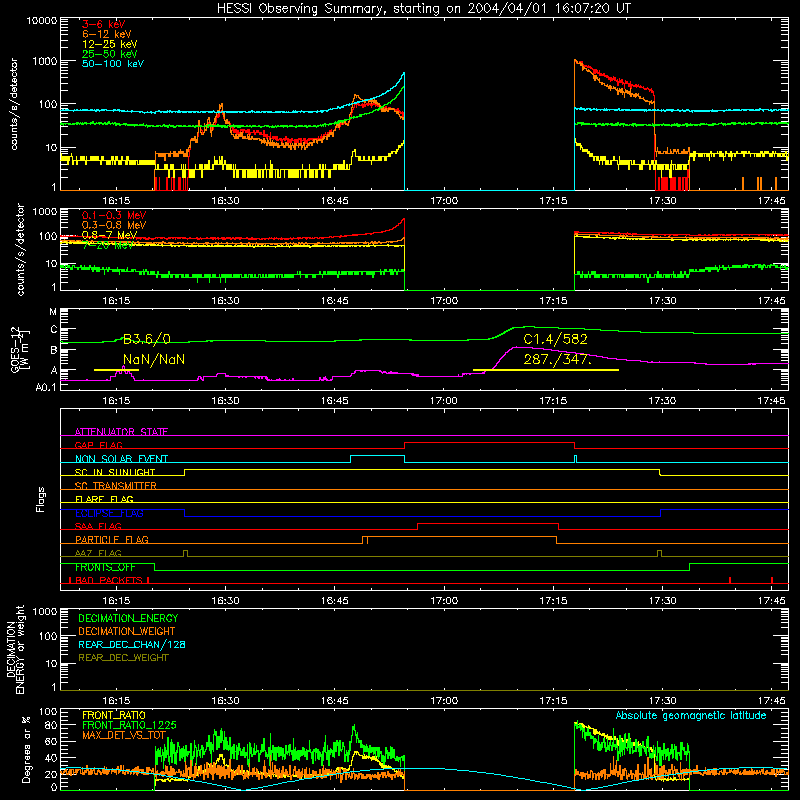This screenshot has height=800, width=800.
Task: Pick the yellow 12-25 keV legend entry
Action: pyautogui.click(x=110, y=44)
